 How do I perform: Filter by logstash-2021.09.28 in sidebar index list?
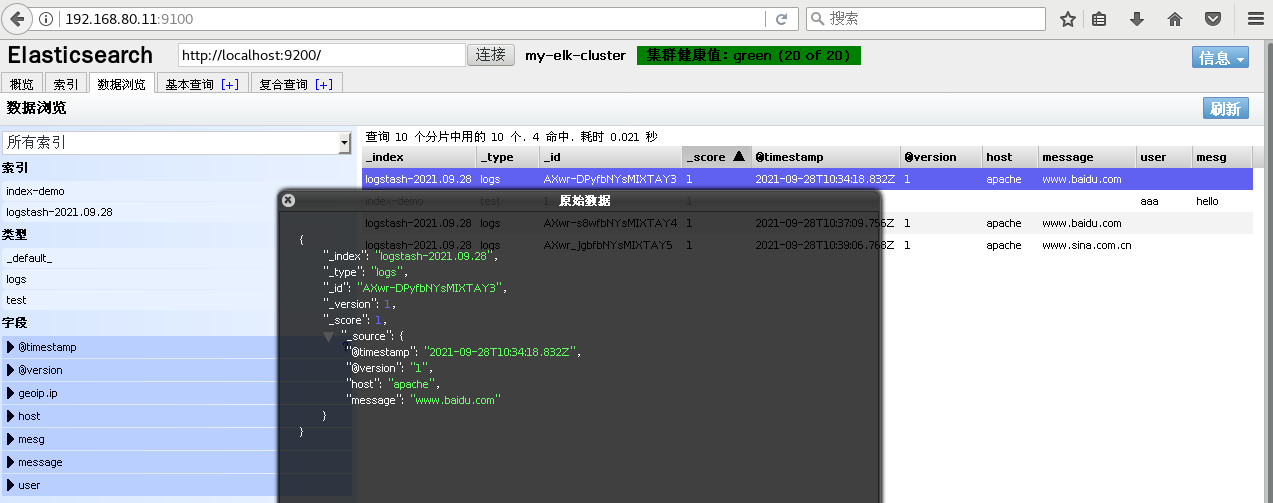[x=176, y=212]
